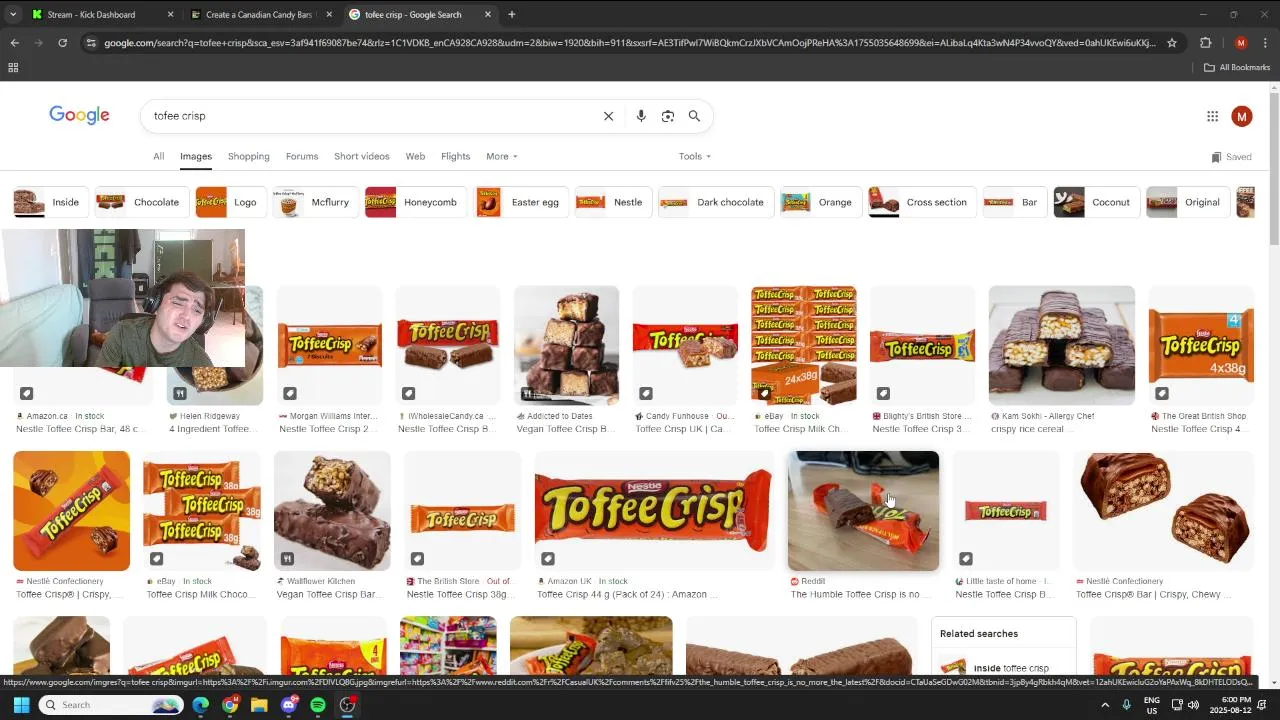Click the Chrome address bar URL
The width and height of the screenshot is (1280, 720).
[630, 43]
